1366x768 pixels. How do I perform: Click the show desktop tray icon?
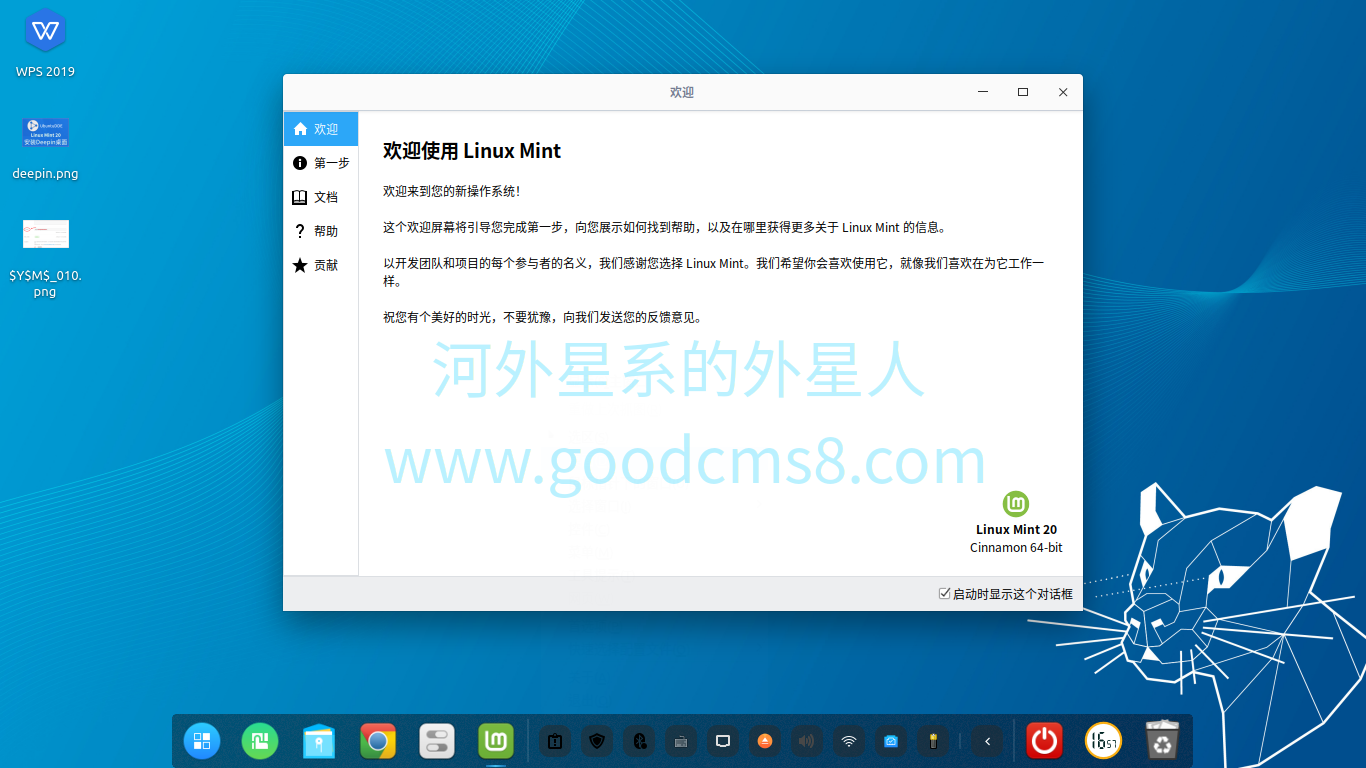coord(723,741)
